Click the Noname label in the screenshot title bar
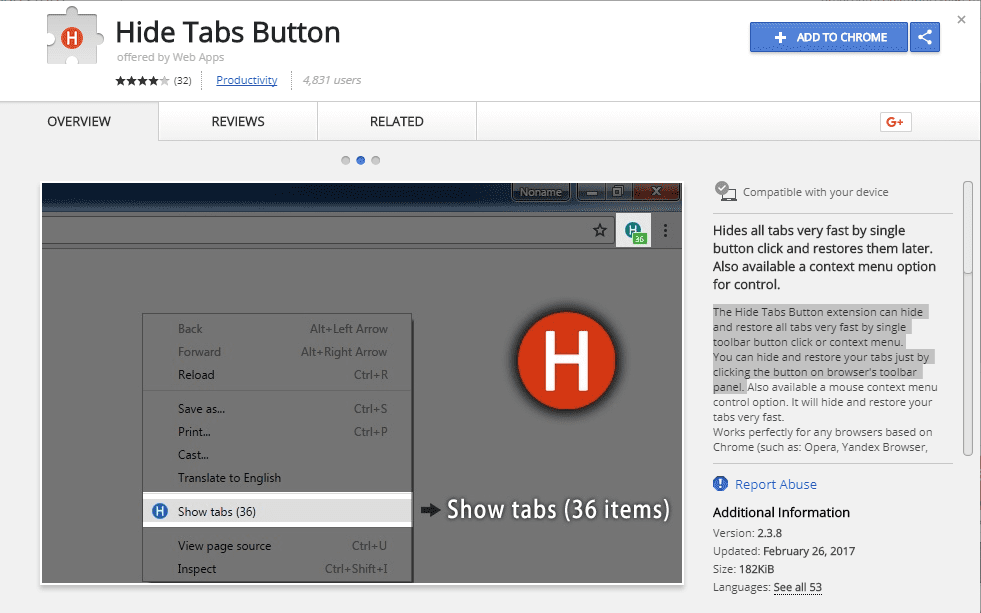Viewport: 981px width, 613px height. coord(541,192)
